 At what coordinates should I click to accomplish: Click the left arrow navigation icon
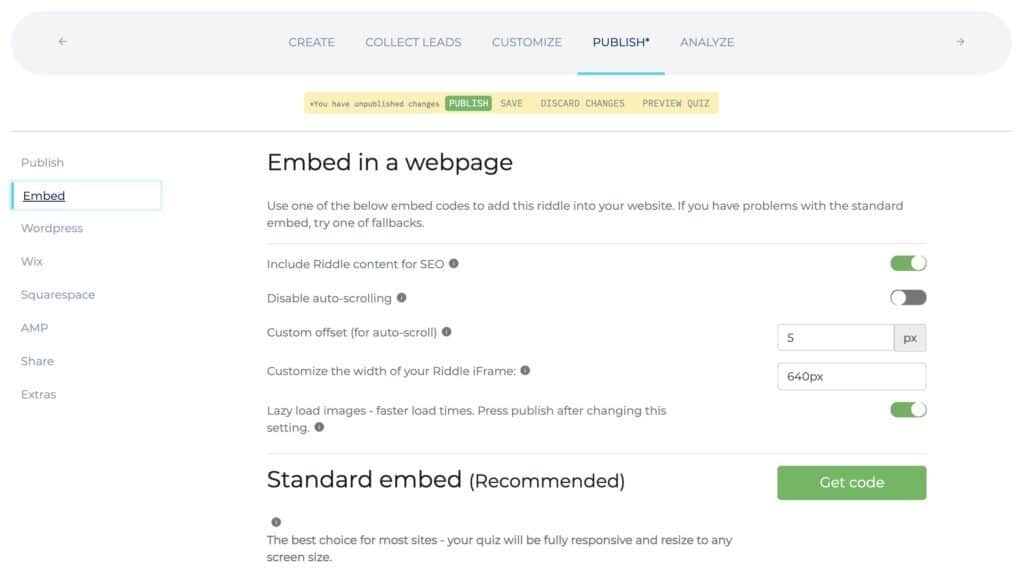pyautogui.click(x=63, y=42)
